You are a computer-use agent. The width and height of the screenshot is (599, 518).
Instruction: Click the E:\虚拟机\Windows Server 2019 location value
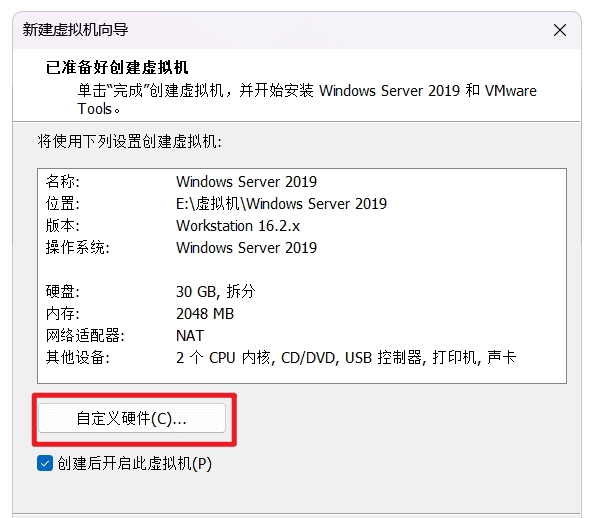[x=281, y=204]
